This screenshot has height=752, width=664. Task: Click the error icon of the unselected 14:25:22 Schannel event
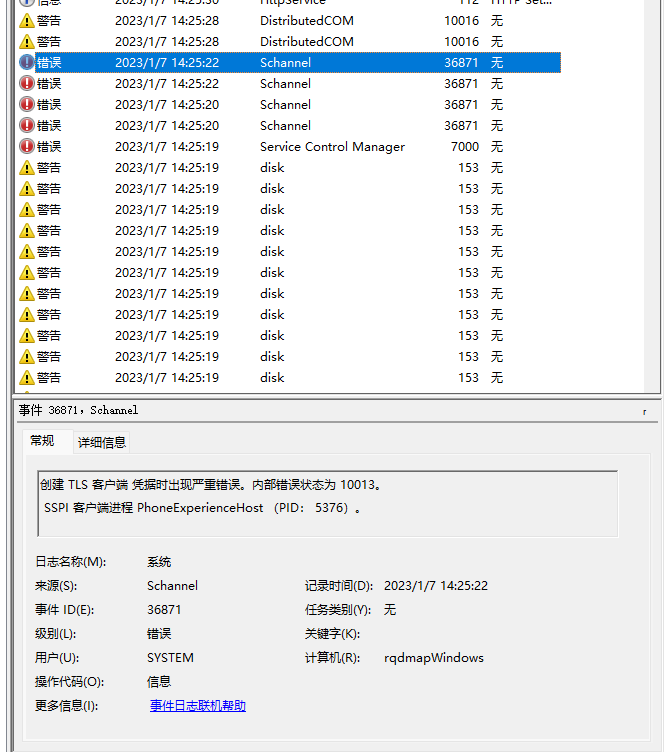(x=27, y=84)
